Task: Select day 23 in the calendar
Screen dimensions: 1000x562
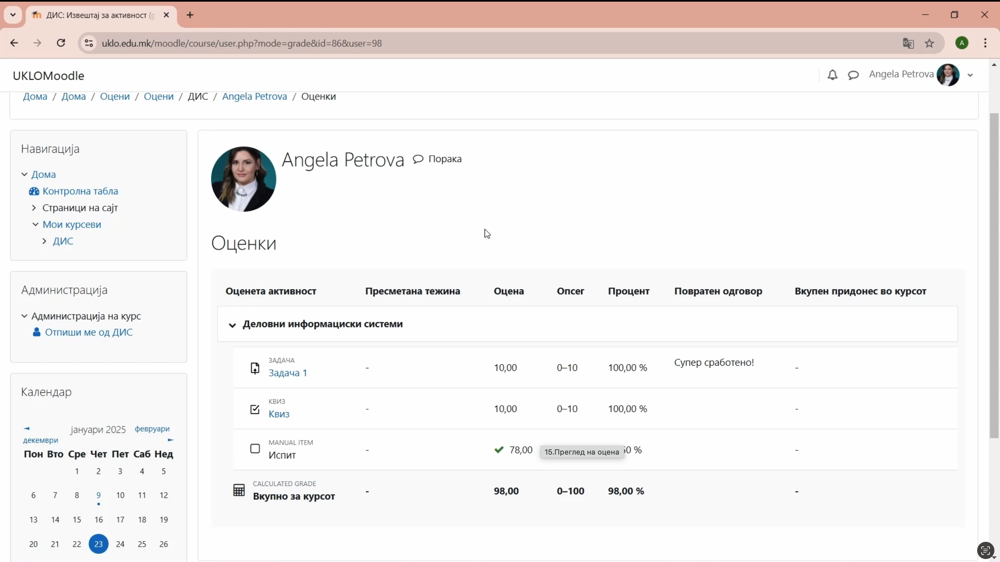Action: pyautogui.click(x=98, y=544)
